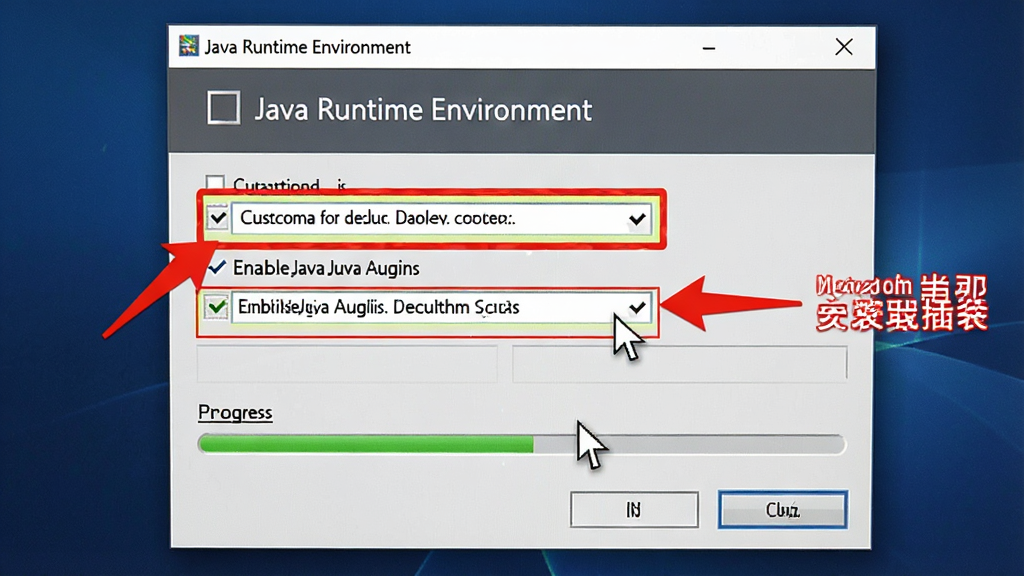This screenshot has width=1024, height=576.
Task: Click the Enable Java Juva Augins text
Action: coord(326,268)
